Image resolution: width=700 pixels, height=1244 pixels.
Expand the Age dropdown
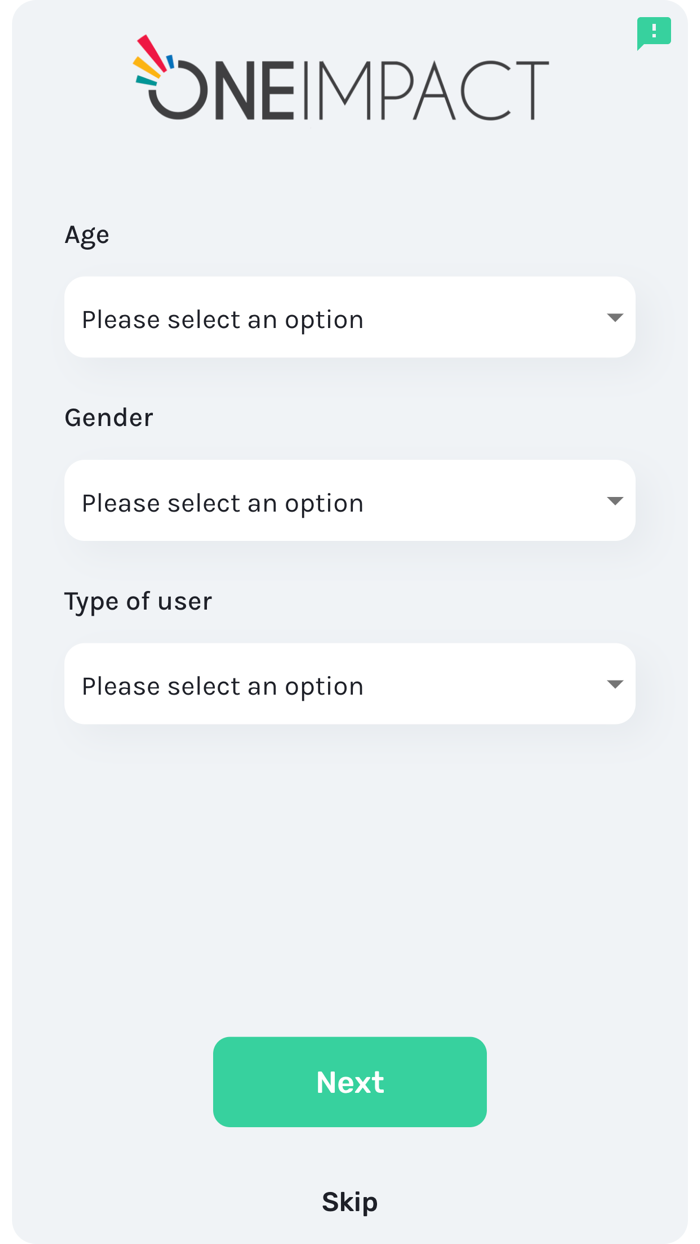click(349, 317)
